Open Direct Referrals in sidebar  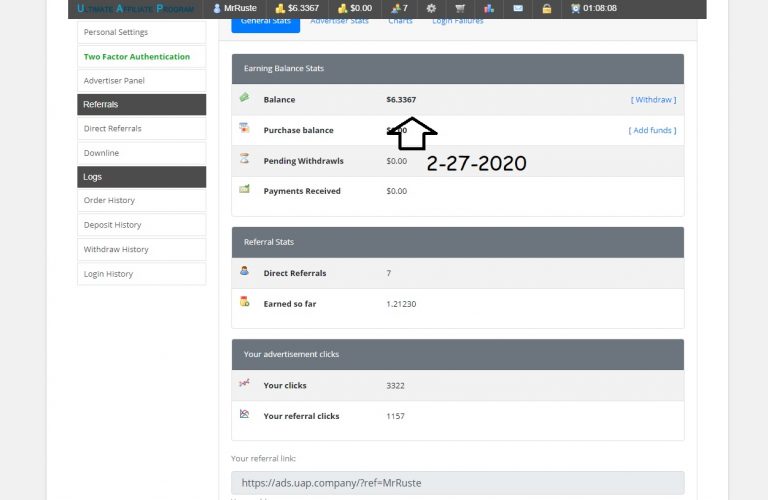(142, 129)
